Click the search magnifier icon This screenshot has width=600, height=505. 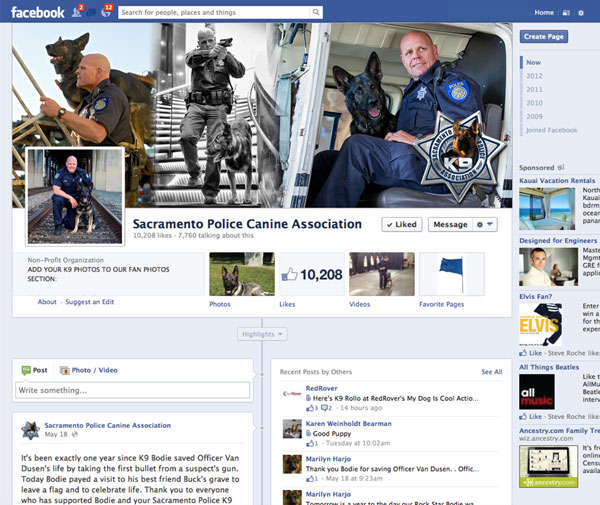tap(316, 12)
